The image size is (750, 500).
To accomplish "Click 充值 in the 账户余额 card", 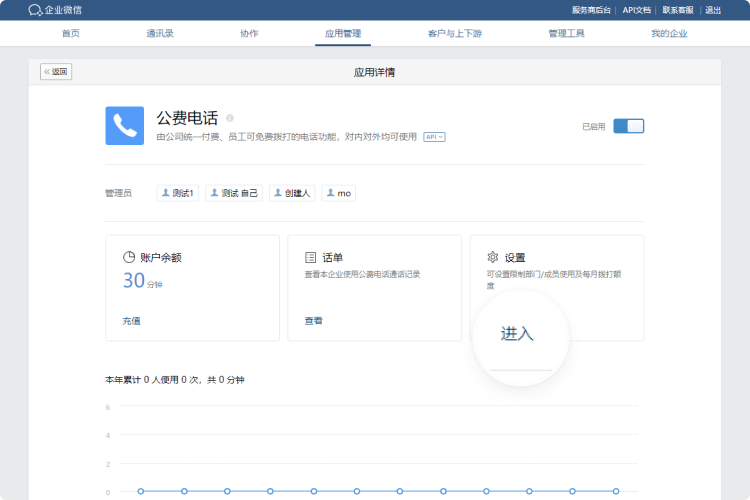I will pyautogui.click(x=132, y=321).
